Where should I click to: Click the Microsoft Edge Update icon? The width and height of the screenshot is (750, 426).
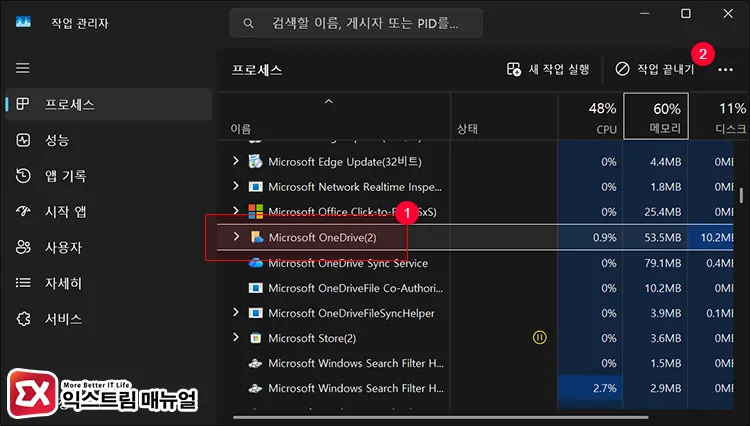[255, 162]
